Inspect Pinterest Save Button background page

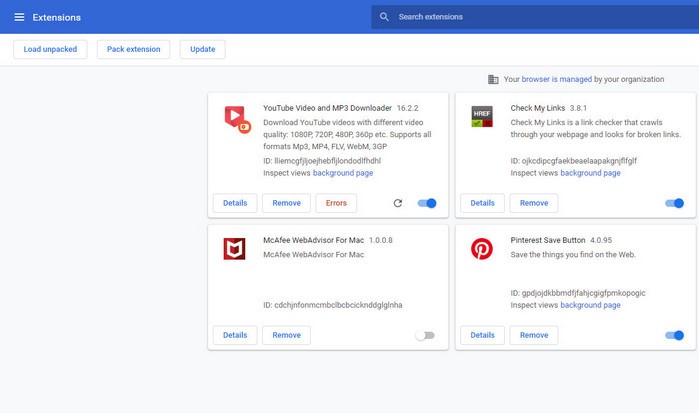[x=590, y=305]
